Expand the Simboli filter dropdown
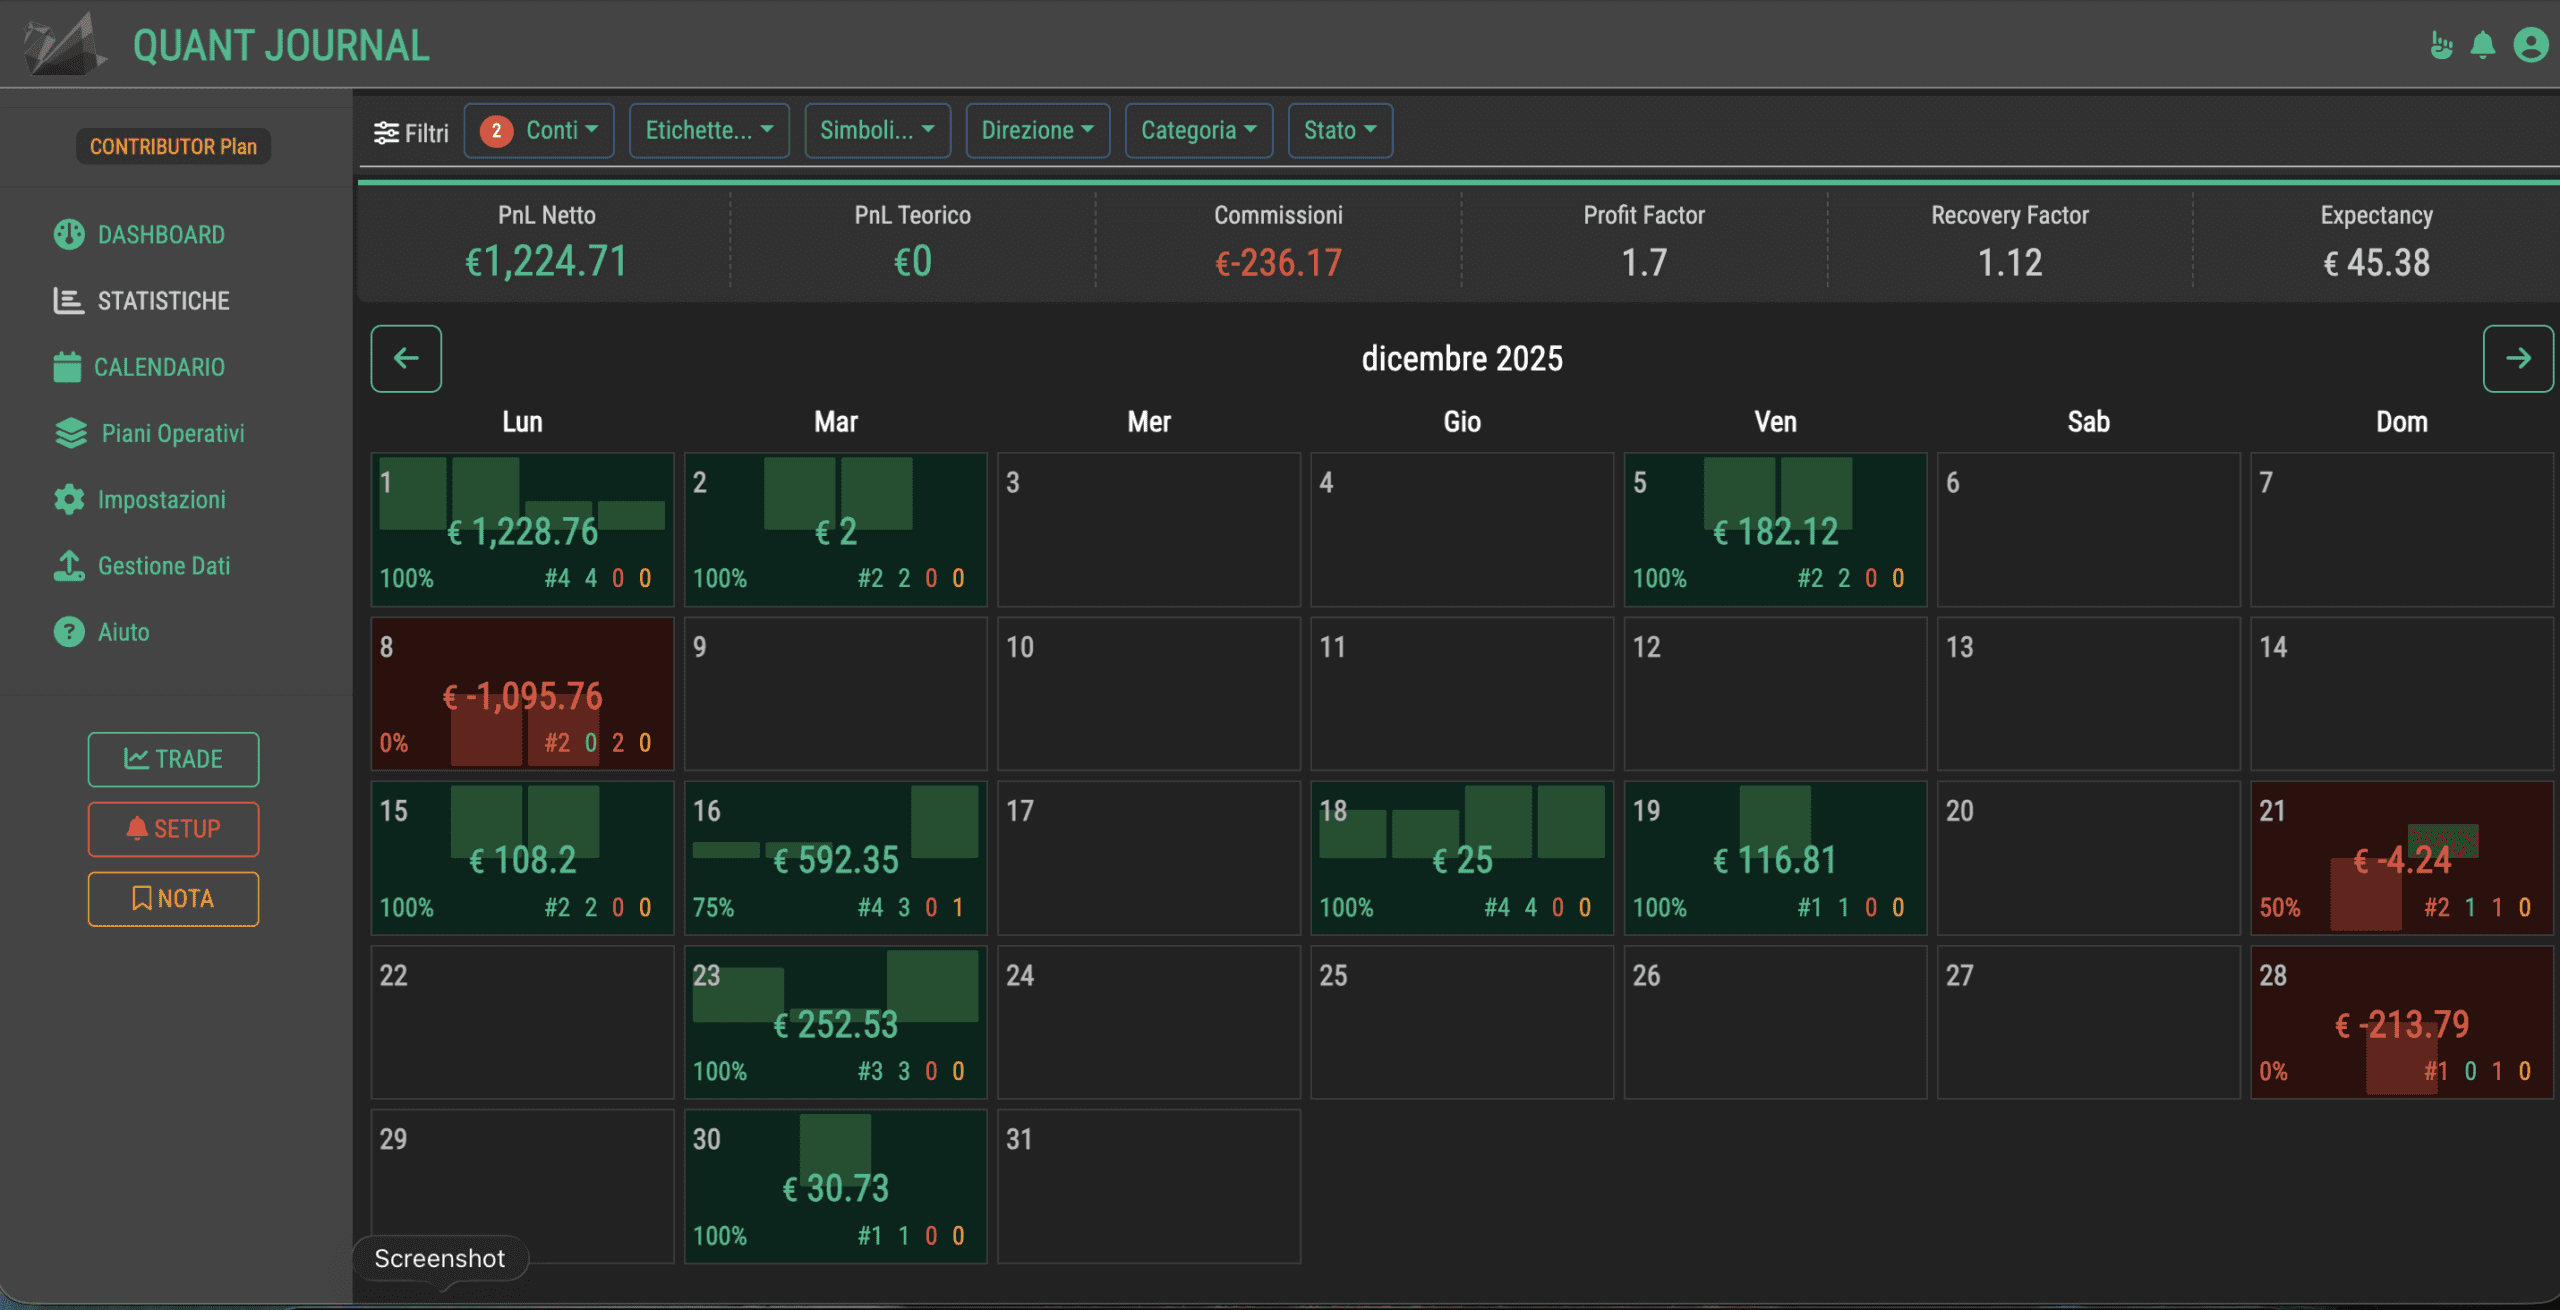 [877, 130]
